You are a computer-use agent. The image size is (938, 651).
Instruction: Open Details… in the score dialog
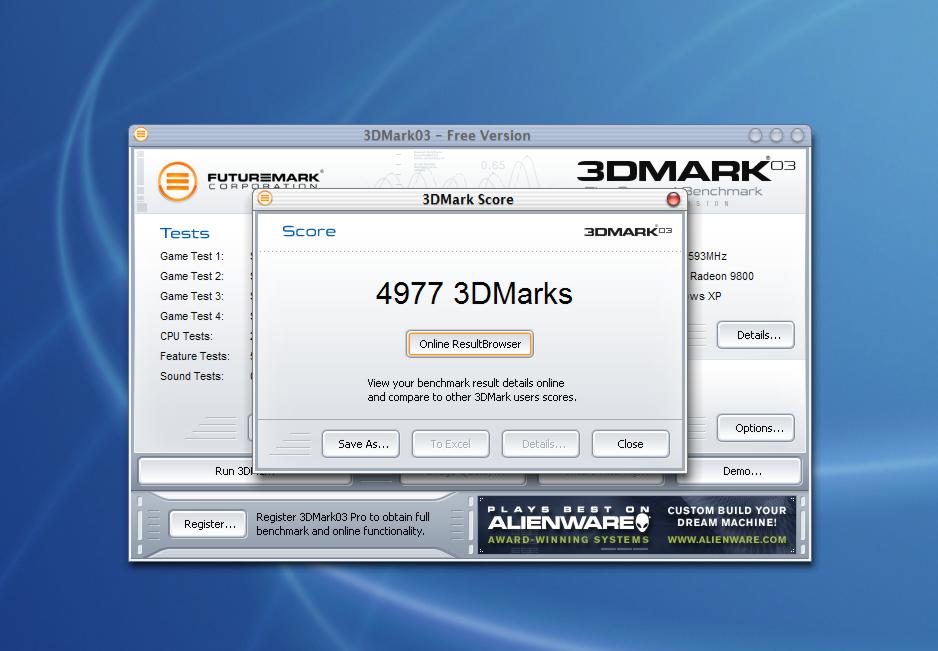click(x=541, y=444)
